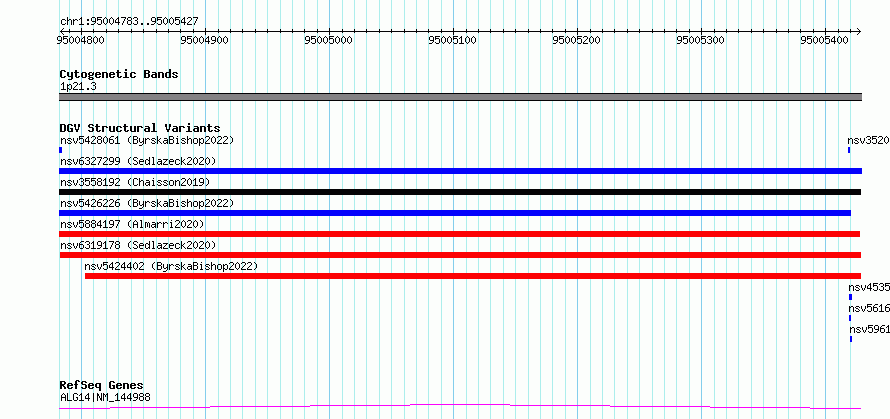Select the Cytogenetic Bands track title
890x419 pixels.
click(x=119, y=74)
